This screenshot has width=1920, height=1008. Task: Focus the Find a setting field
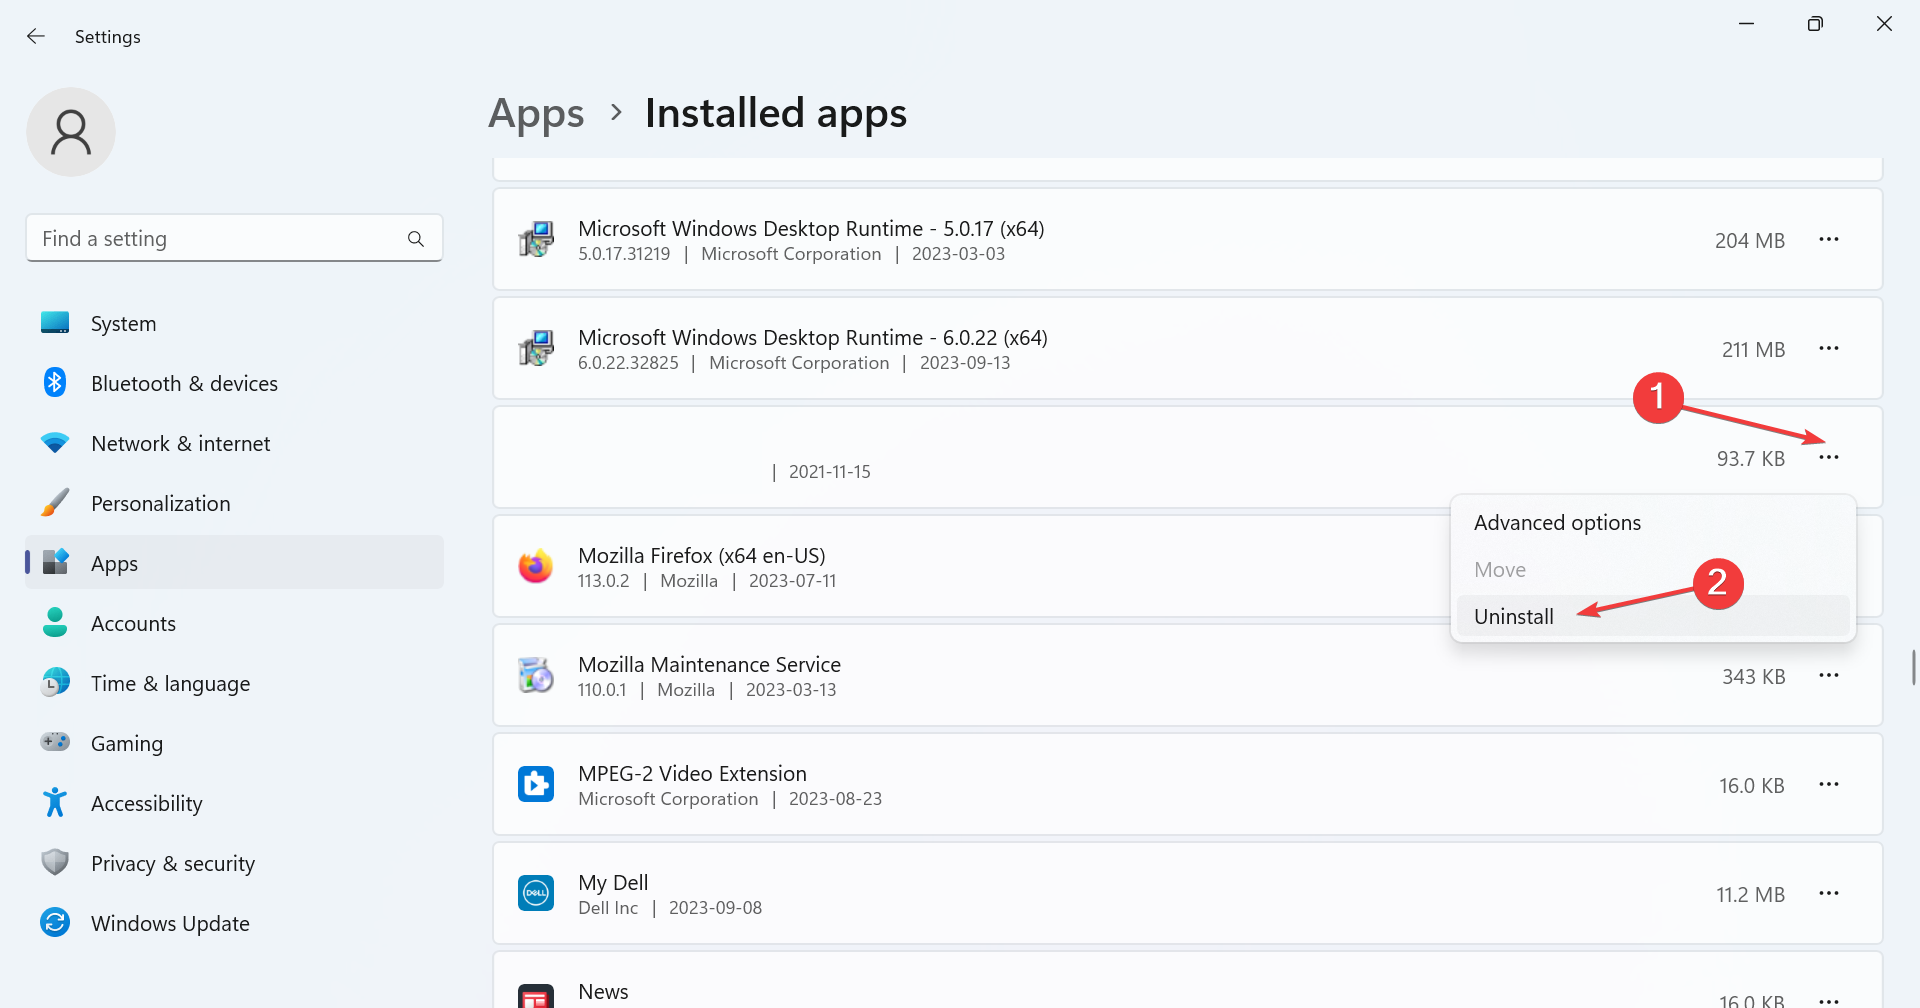(234, 238)
